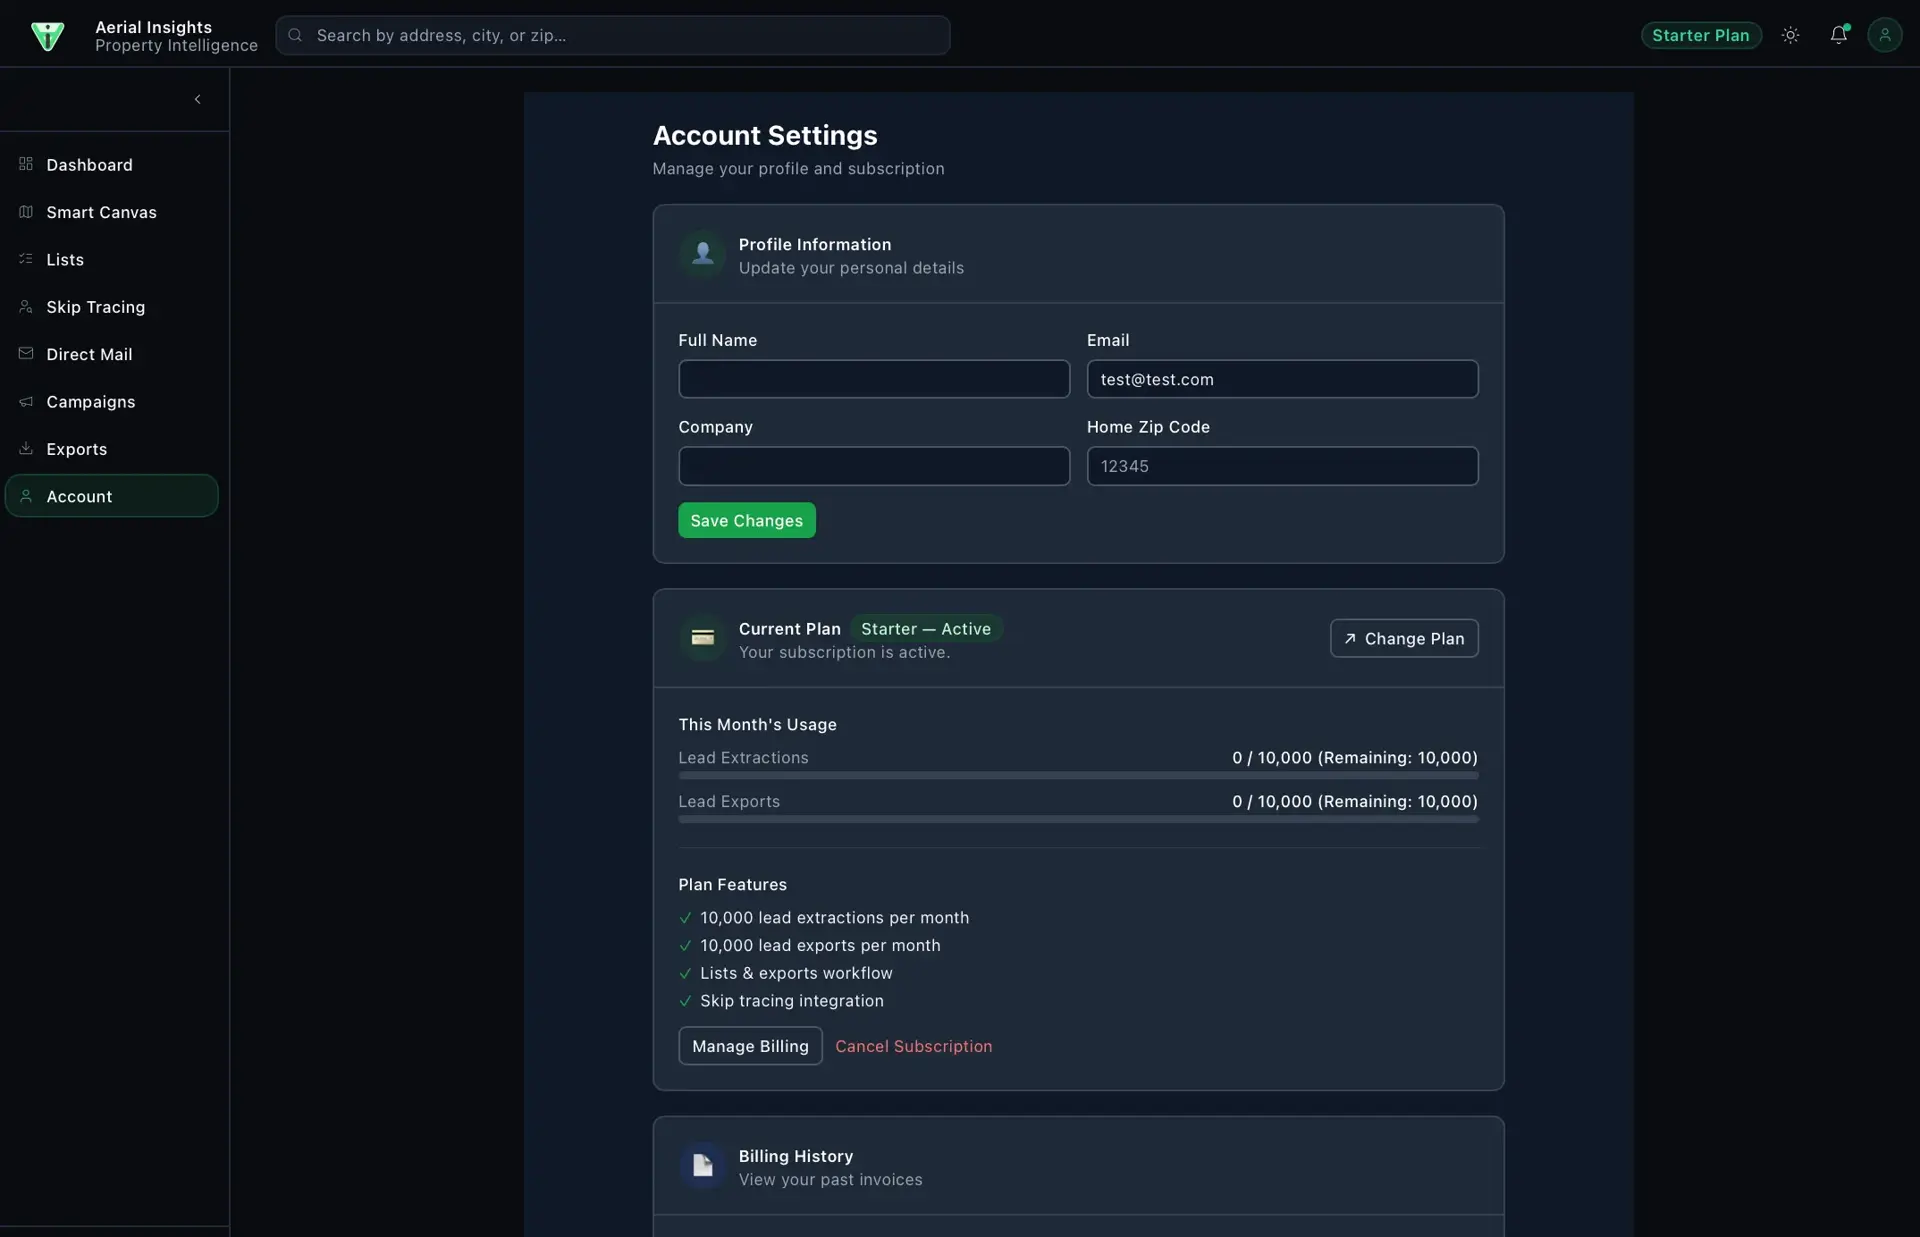Save Changes to profile
Screen dimensions: 1920x1237
click(746, 520)
